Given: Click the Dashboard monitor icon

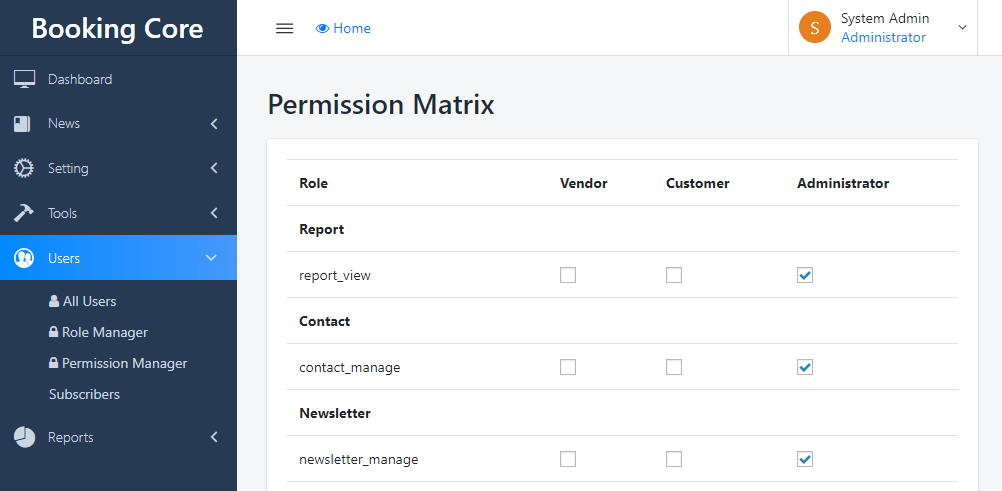Looking at the screenshot, I should [24, 79].
